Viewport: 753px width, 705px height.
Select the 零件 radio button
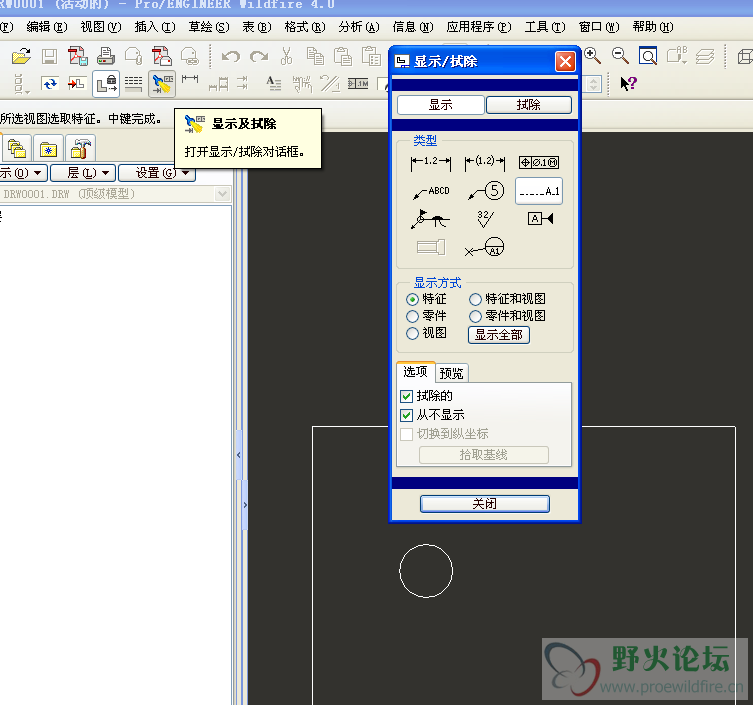pyautogui.click(x=412, y=316)
